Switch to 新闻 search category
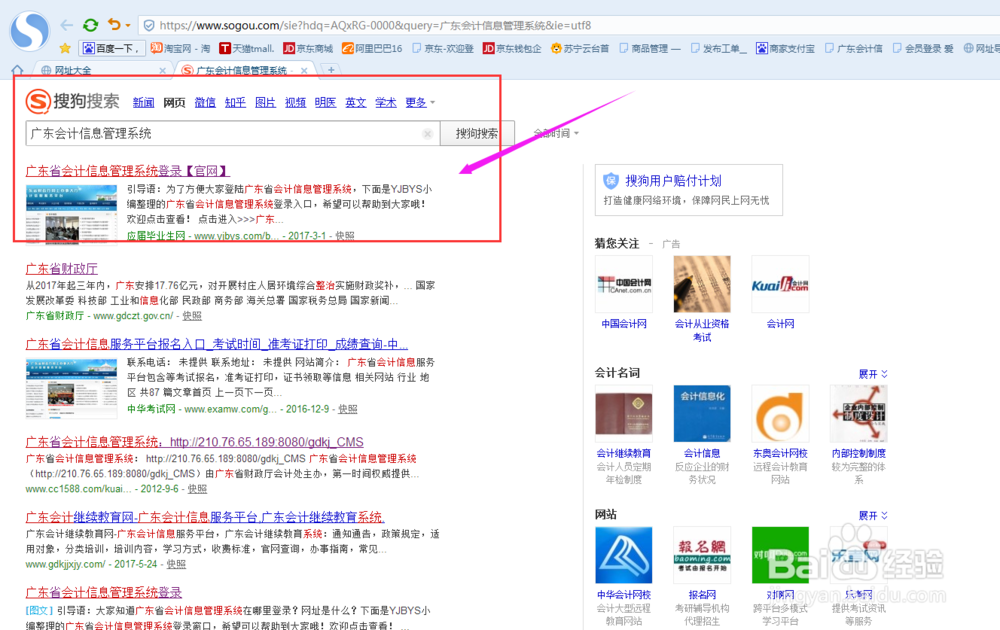This screenshot has width=1000, height=630. pyautogui.click(x=143, y=102)
